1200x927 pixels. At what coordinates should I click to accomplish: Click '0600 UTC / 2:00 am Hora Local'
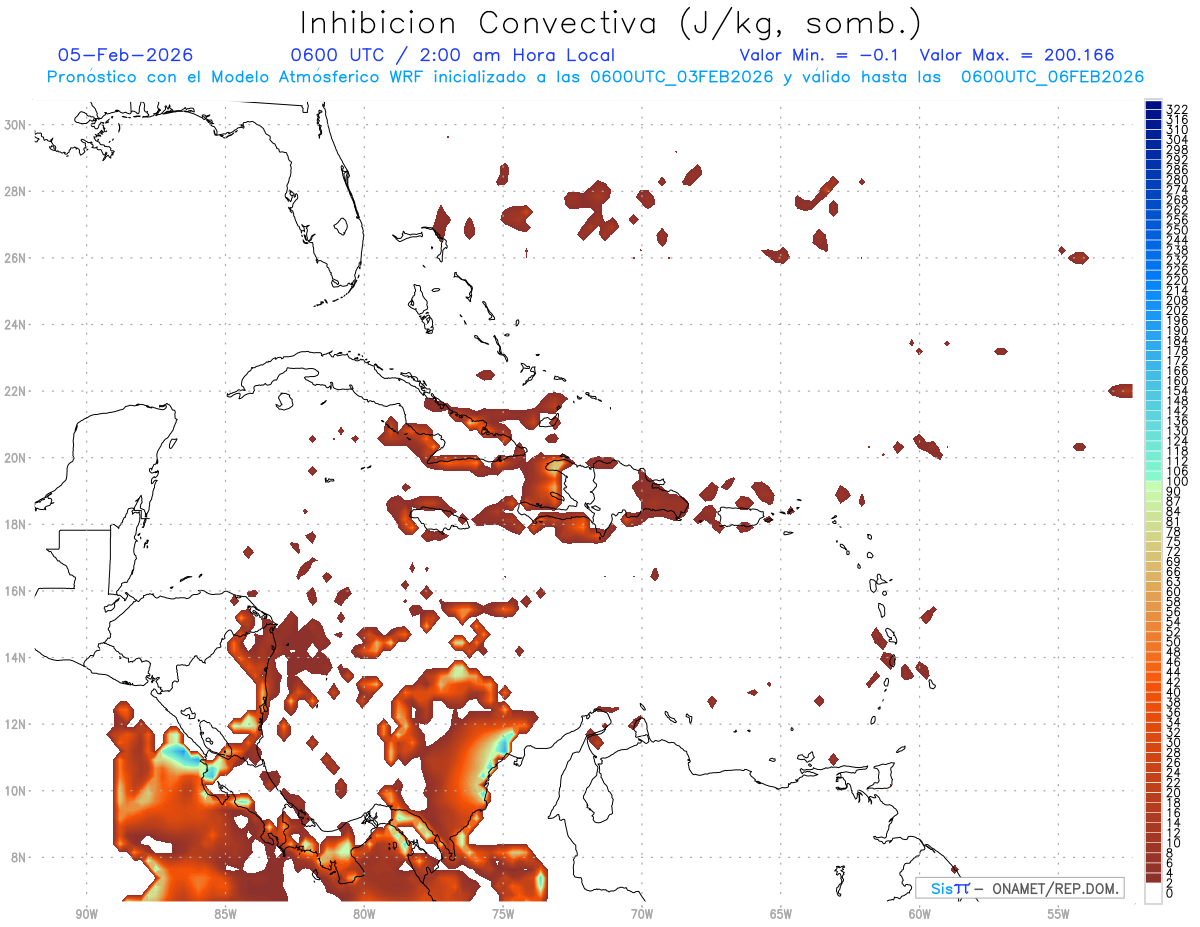point(452,55)
